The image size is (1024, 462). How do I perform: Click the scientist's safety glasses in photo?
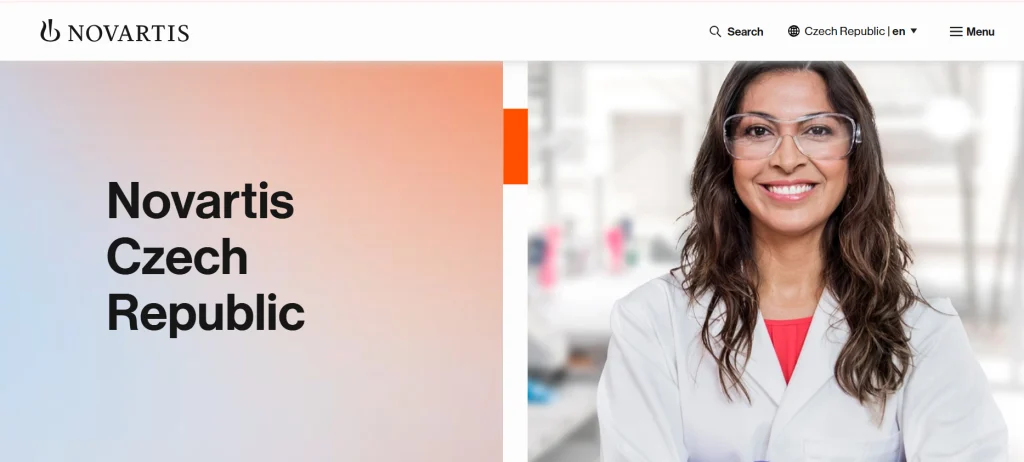(792, 136)
